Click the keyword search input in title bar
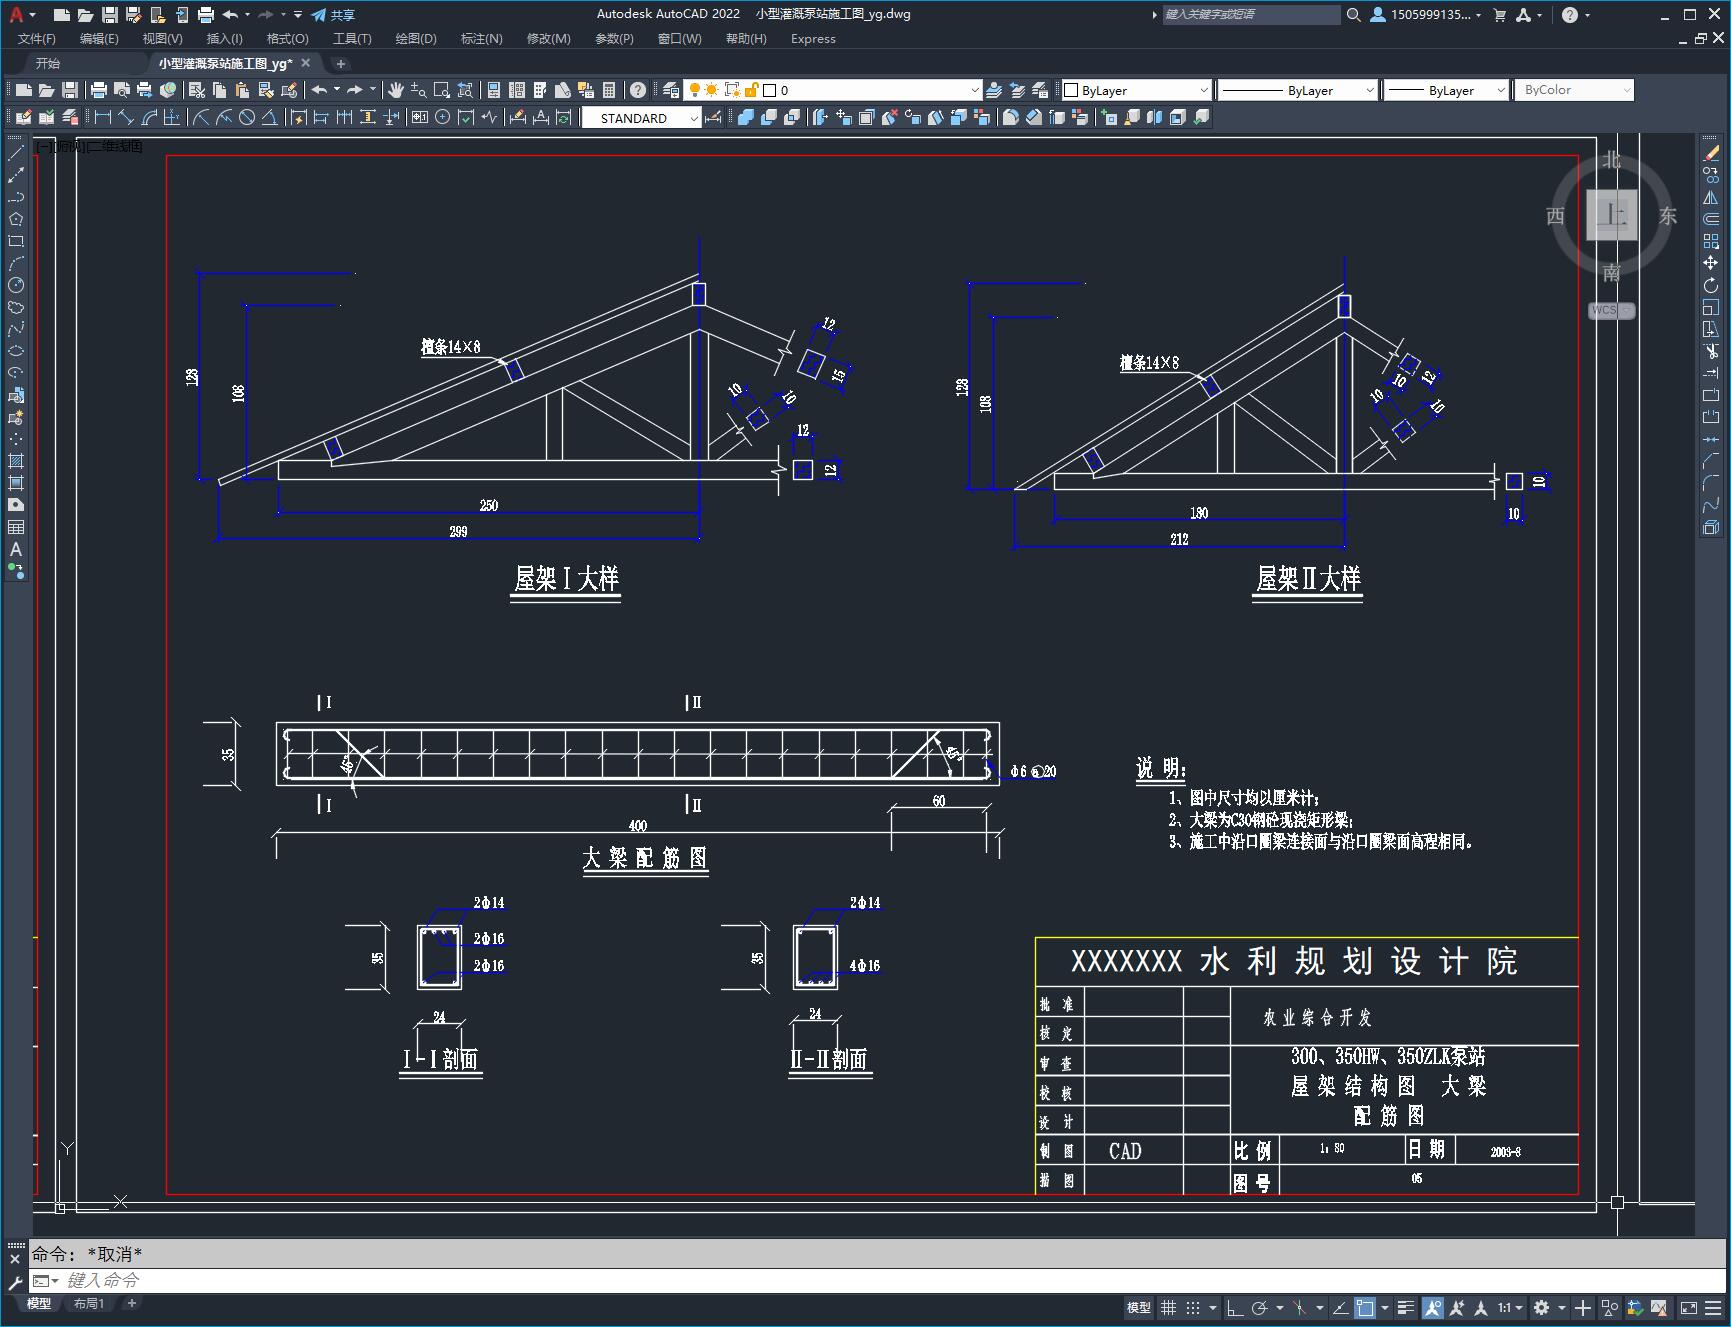This screenshot has height=1327, width=1731. coord(1250,15)
